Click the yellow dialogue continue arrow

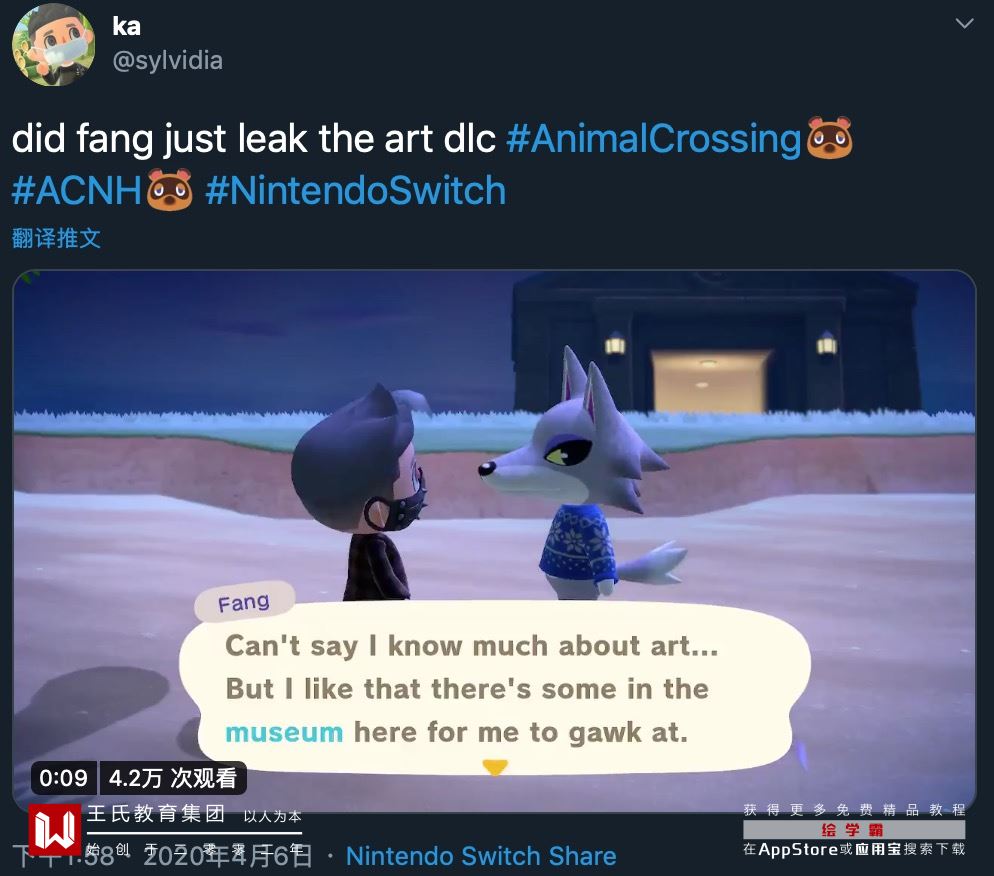pos(495,767)
